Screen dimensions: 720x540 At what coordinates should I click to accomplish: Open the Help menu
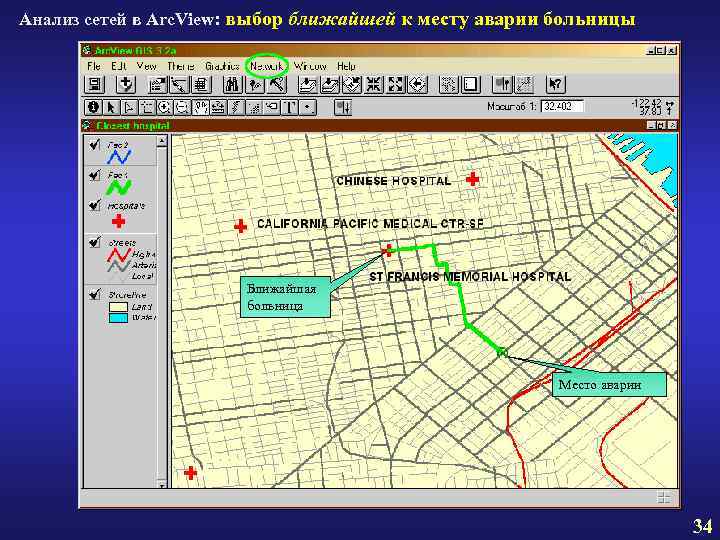346,66
